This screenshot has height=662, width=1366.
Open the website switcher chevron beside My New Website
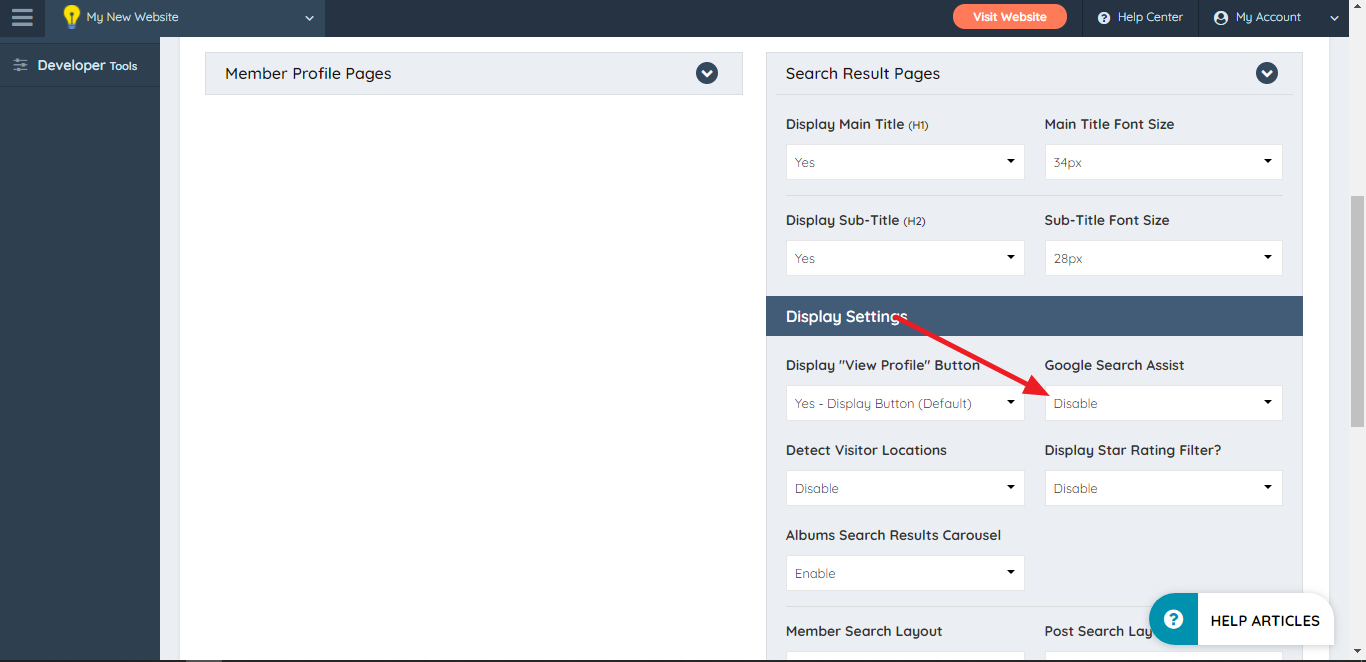(x=307, y=18)
